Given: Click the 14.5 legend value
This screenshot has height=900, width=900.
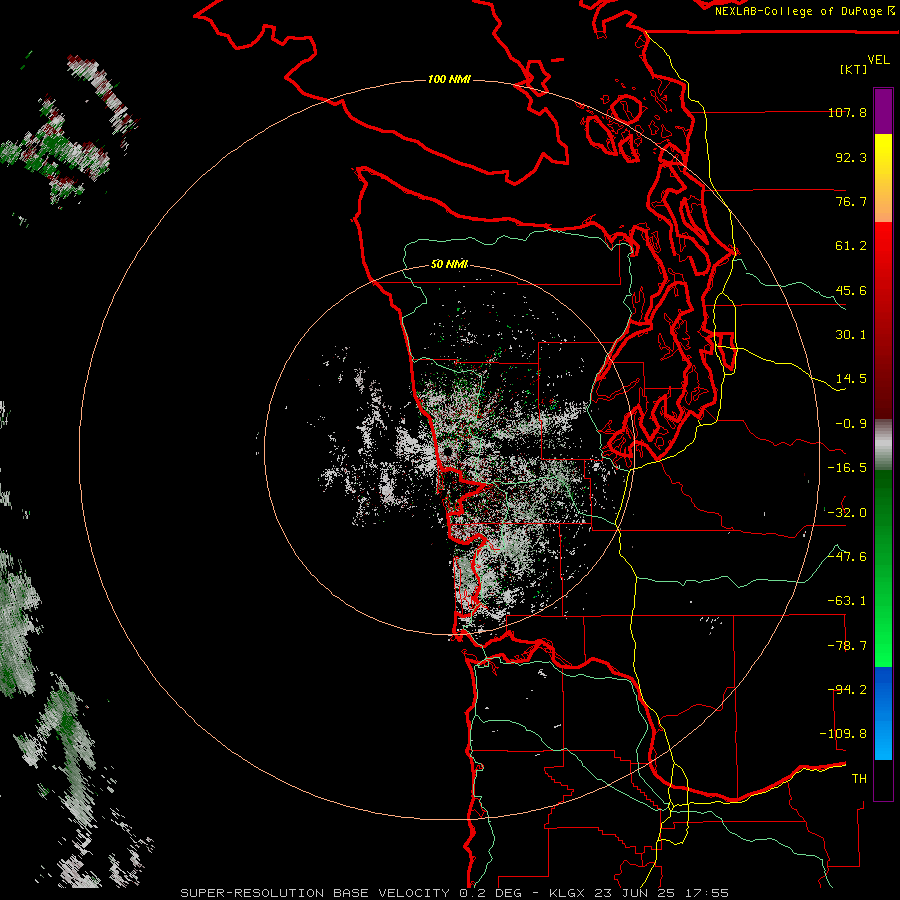Looking at the screenshot, I should 851,379.
